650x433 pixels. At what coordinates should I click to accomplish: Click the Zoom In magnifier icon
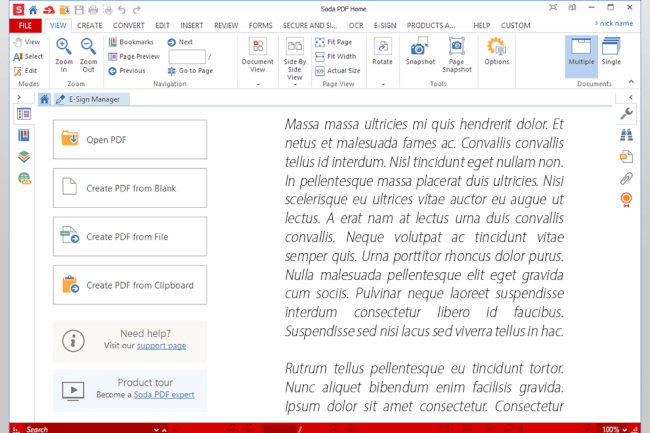click(63, 47)
